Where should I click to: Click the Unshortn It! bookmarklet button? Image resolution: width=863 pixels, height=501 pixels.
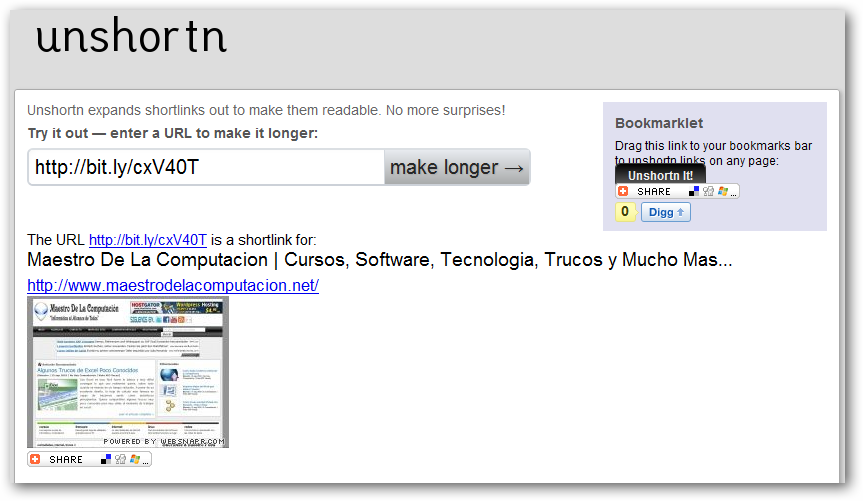coord(660,174)
